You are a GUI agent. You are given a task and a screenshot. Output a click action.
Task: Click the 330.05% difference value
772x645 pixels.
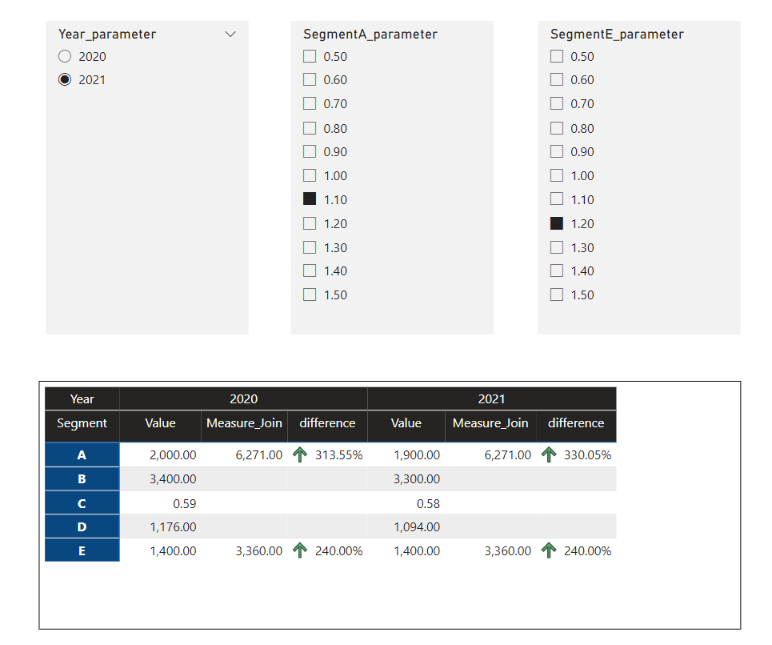pos(587,455)
